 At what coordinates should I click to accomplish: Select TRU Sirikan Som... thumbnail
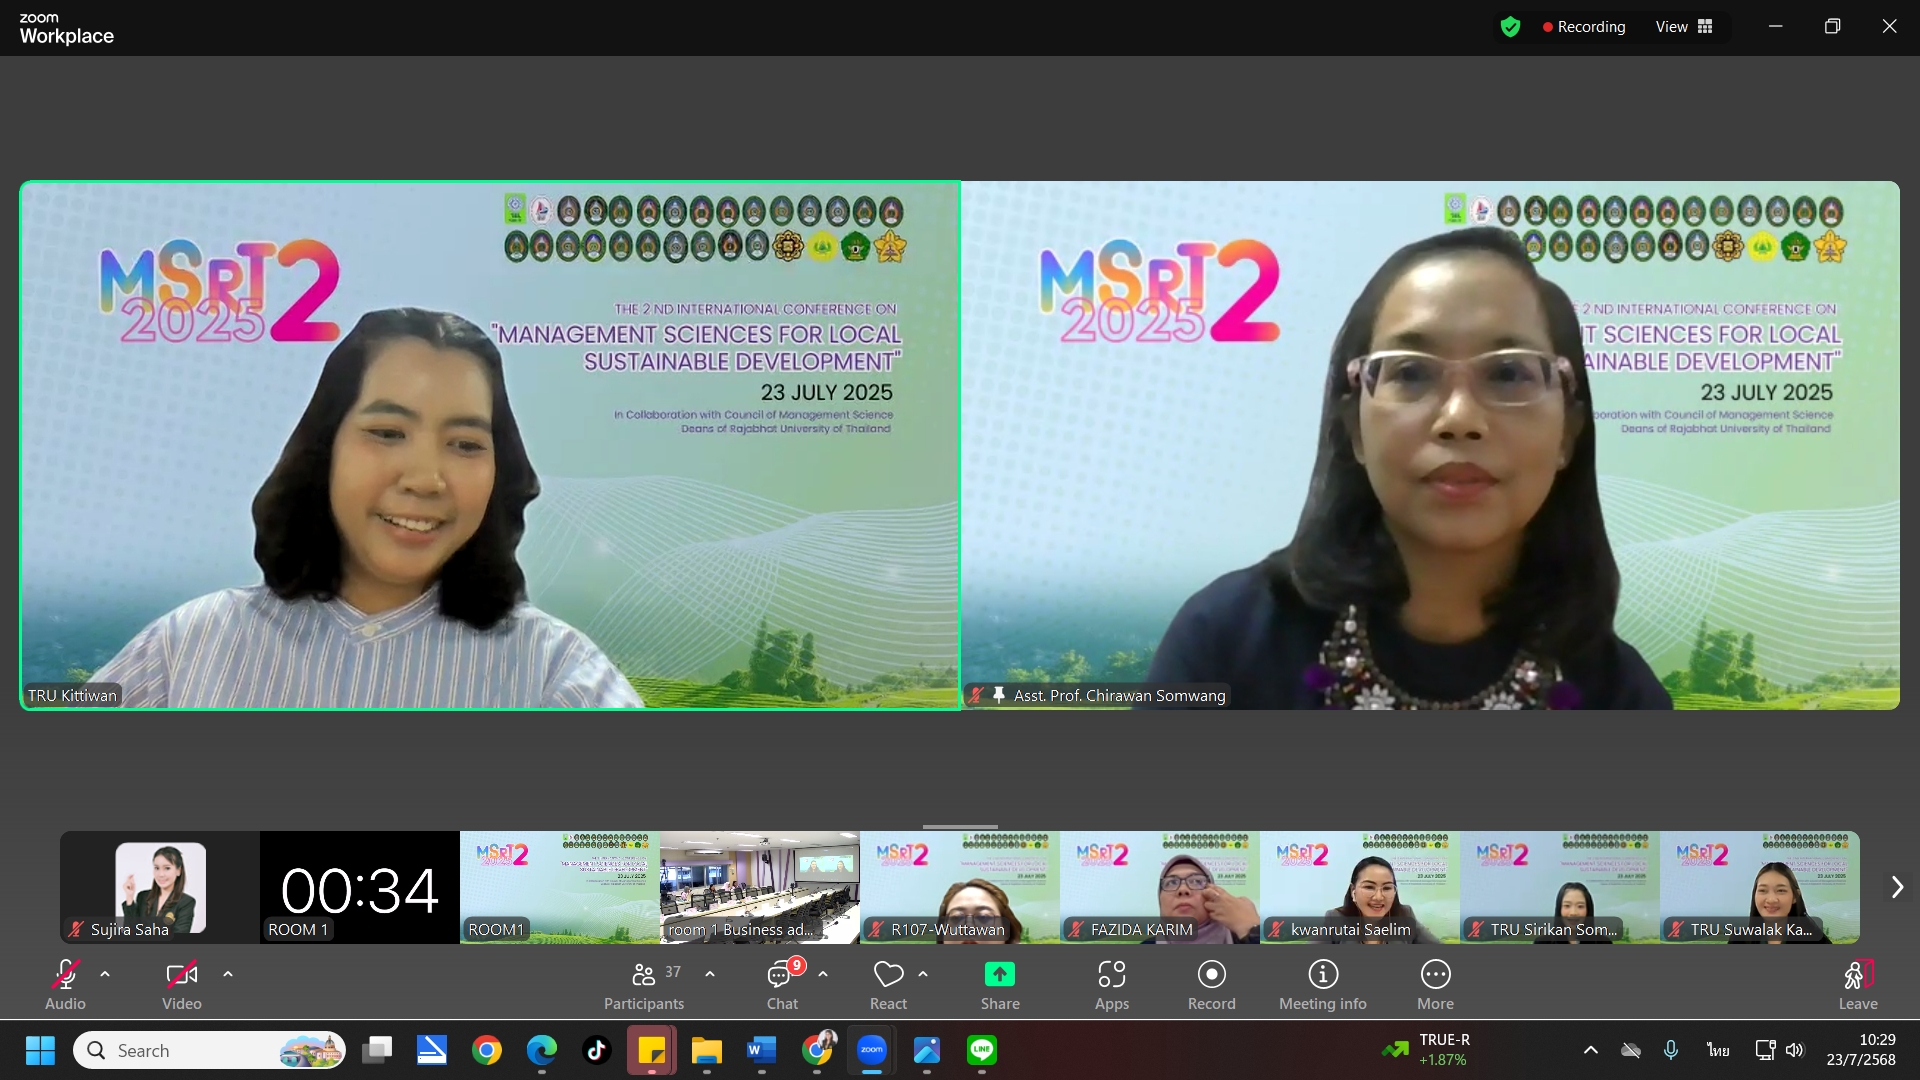pyautogui.click(x=1560, y=887)
